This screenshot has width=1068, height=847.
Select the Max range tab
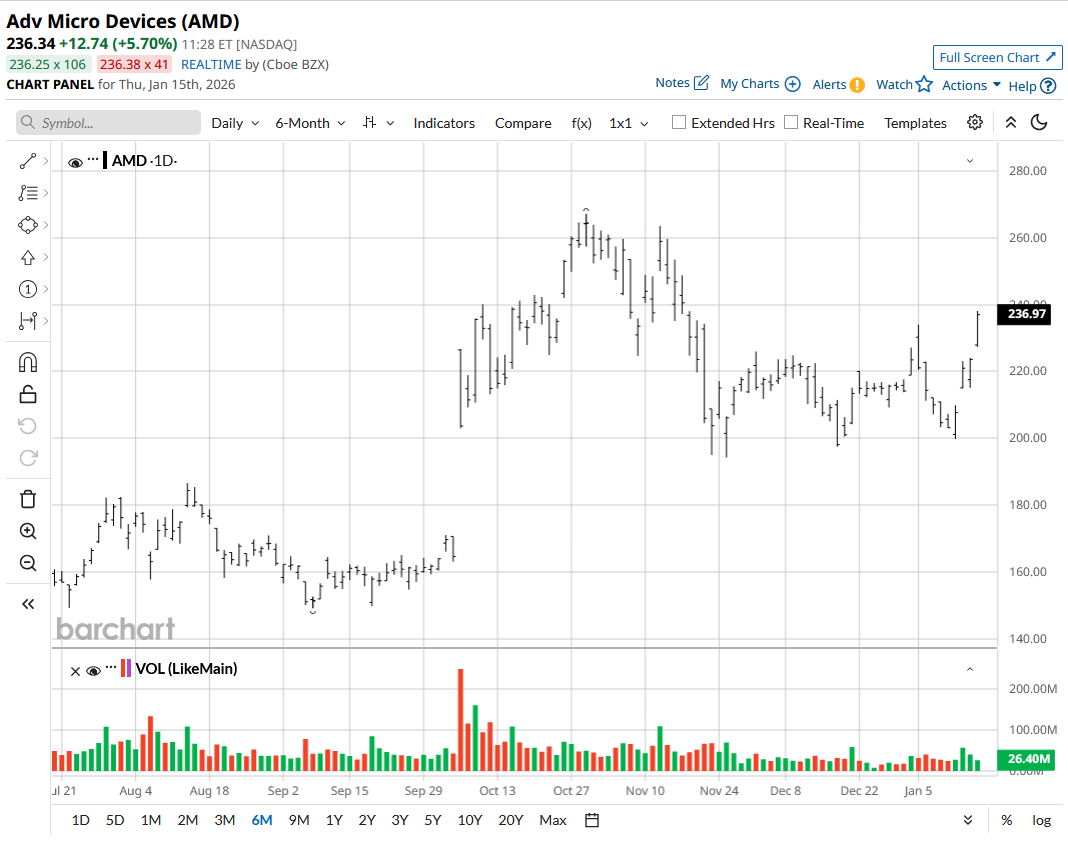(552, 820)
